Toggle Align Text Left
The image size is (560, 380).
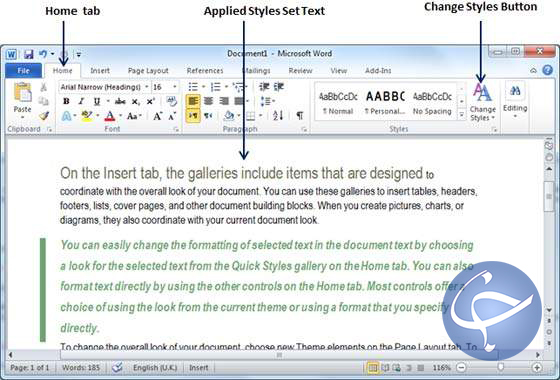coord(193,101)
